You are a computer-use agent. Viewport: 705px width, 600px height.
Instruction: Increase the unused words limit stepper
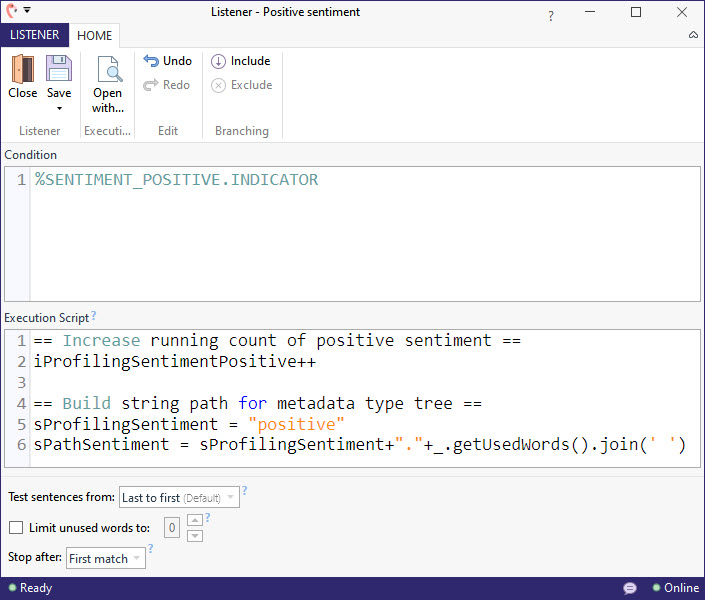point(195,521)
